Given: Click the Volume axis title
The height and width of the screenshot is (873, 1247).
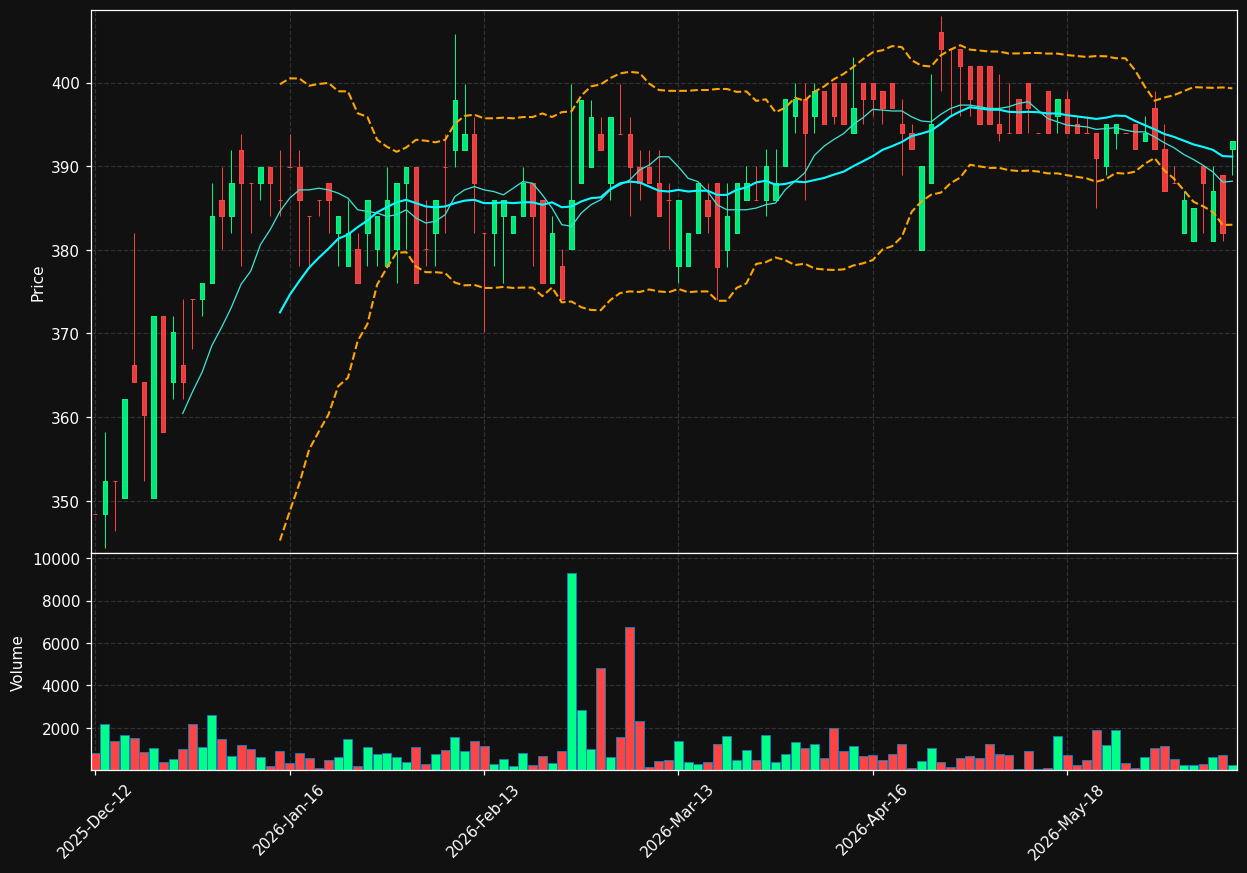Looking at the screenshot, I should click(18, 663).
